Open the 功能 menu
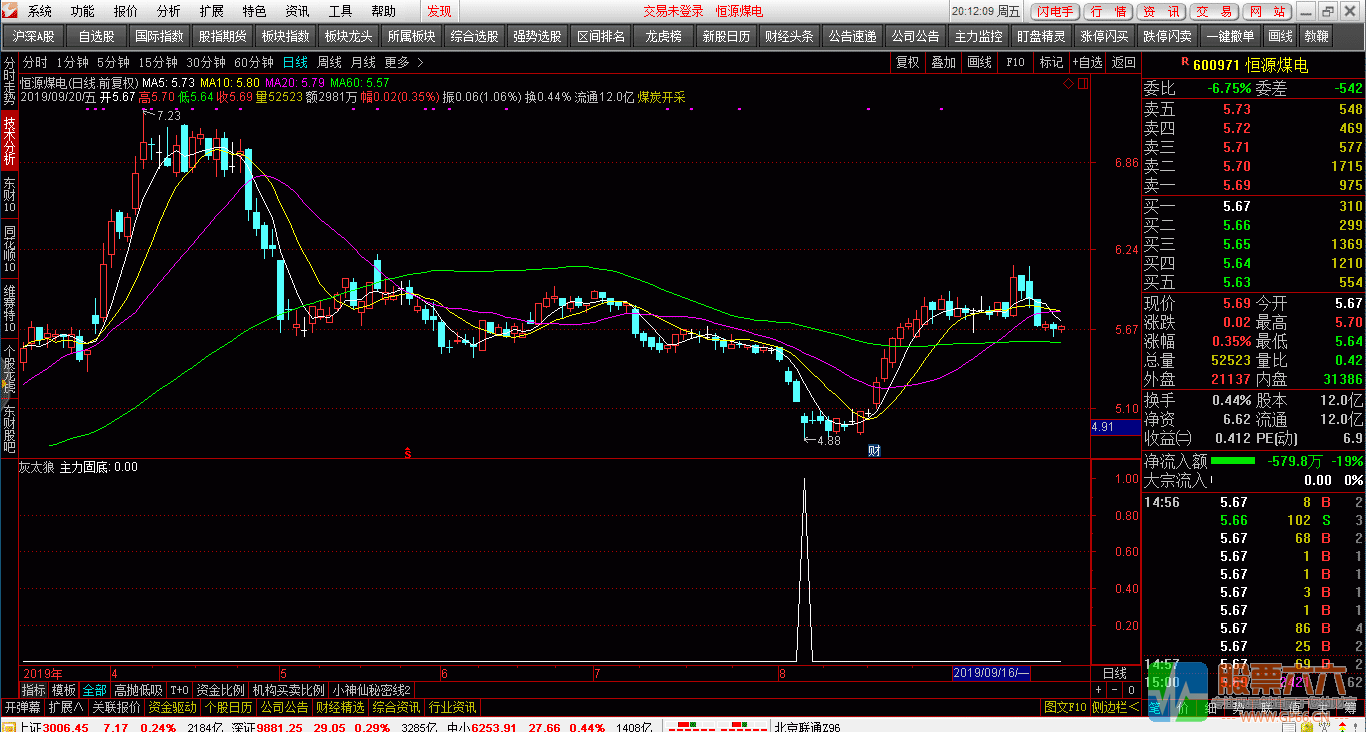This screenshot has height=732, width=1366. [x=83, y=11]
